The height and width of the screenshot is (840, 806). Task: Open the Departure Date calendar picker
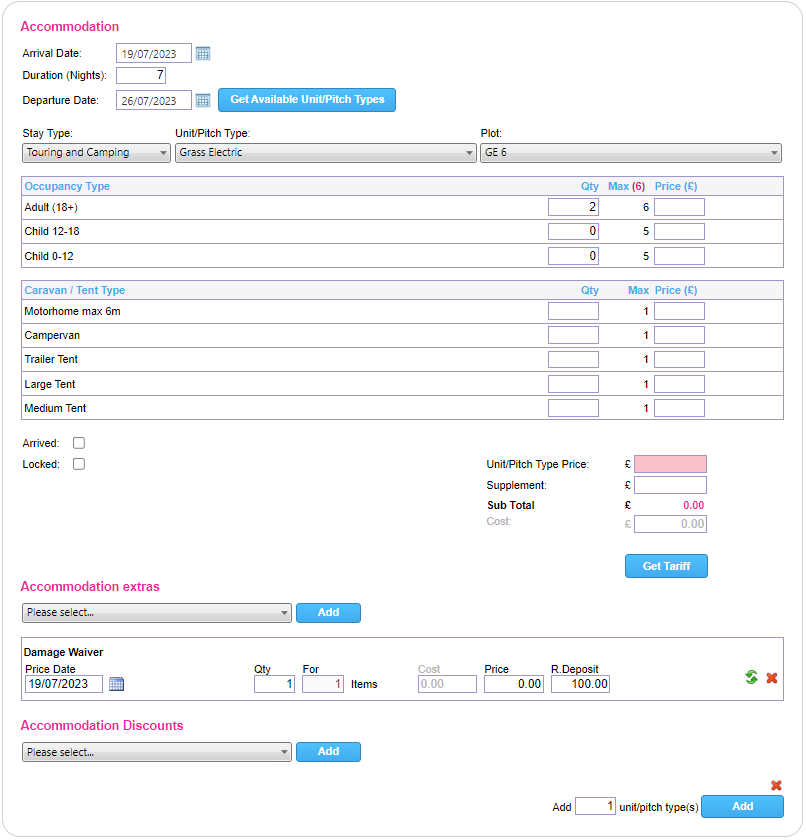pos(203,101)
